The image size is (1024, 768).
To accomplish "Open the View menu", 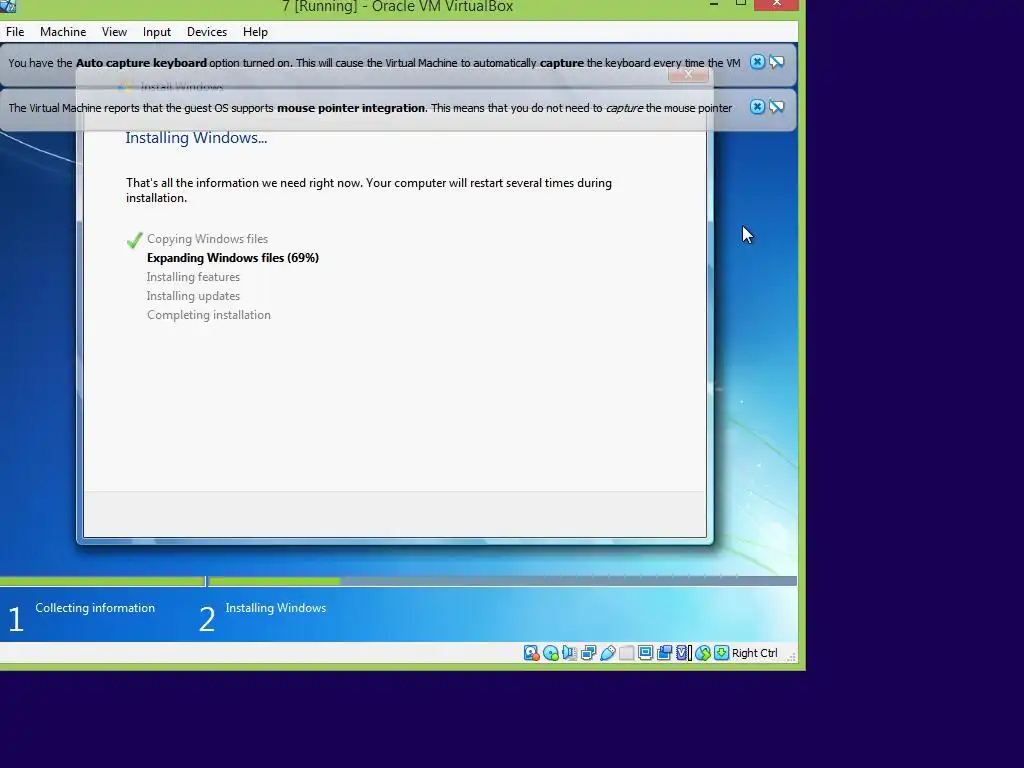I will pos(114,32).
